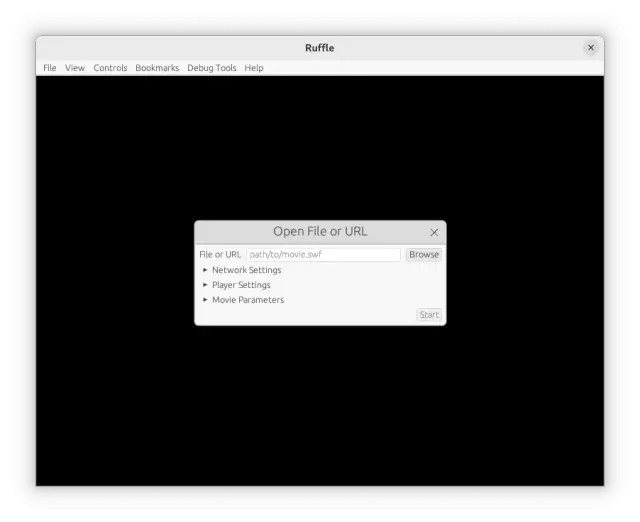Expand Movie Parameters section
This screenshot has height=522, width=640.
[243, 300]
